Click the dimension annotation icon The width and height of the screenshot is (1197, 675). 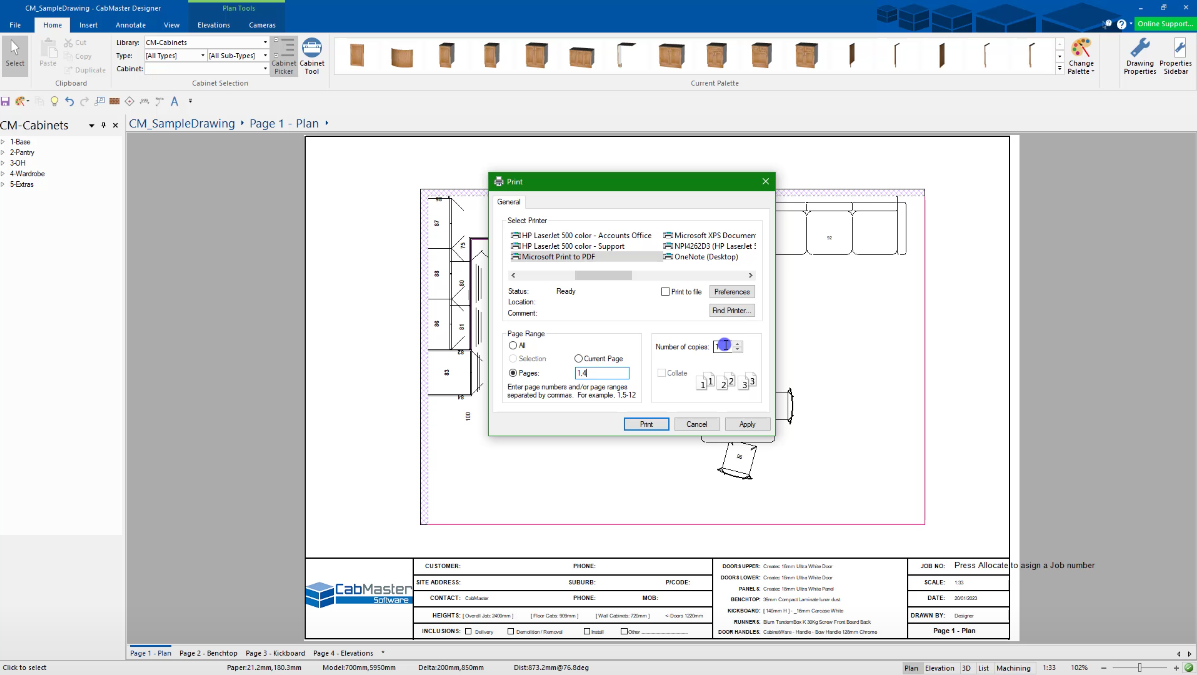coord(144,101)
